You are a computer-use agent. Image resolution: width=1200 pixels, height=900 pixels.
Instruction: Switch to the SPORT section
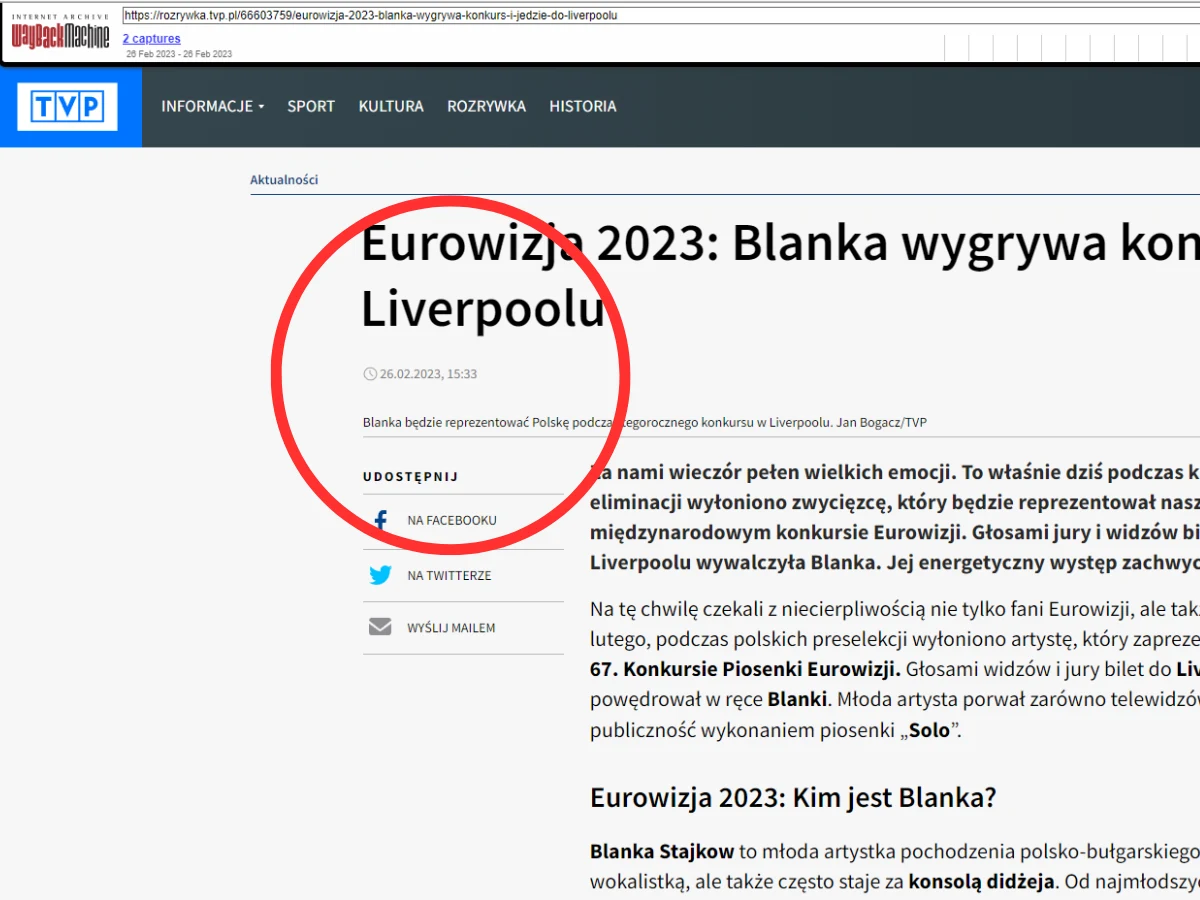[x=310, y=106]
